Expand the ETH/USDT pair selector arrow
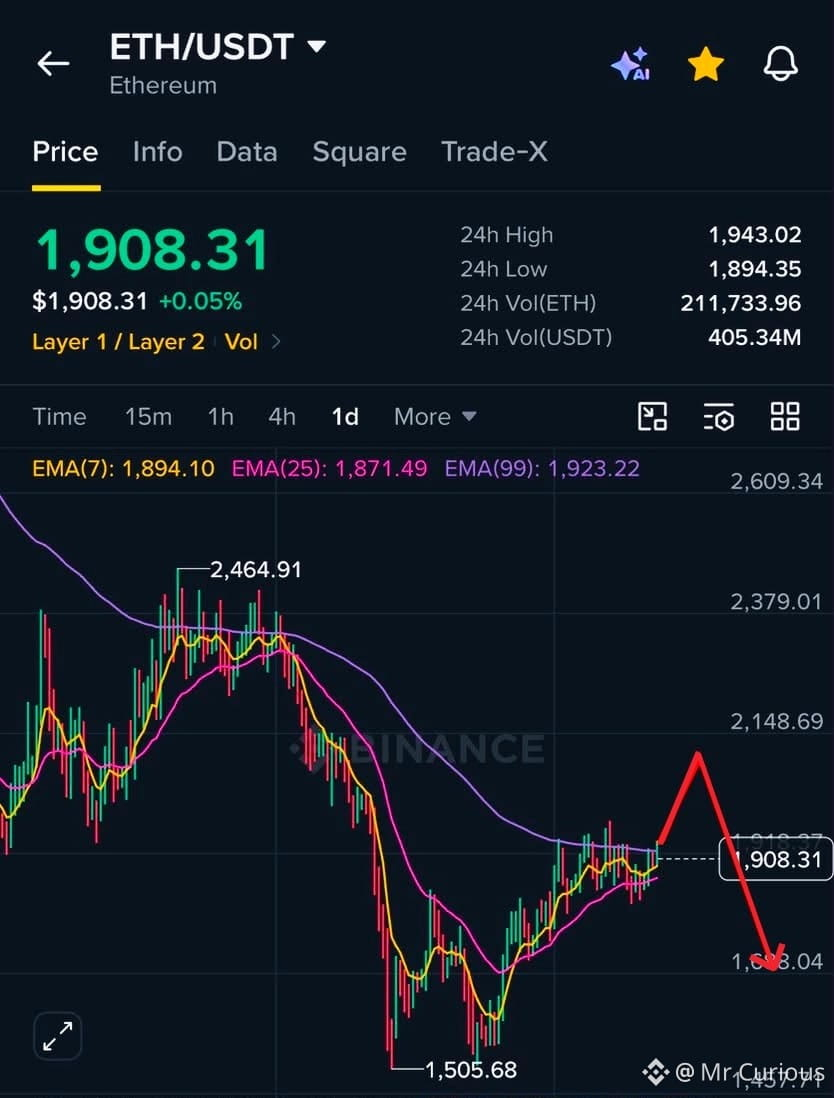 point(317,47)
